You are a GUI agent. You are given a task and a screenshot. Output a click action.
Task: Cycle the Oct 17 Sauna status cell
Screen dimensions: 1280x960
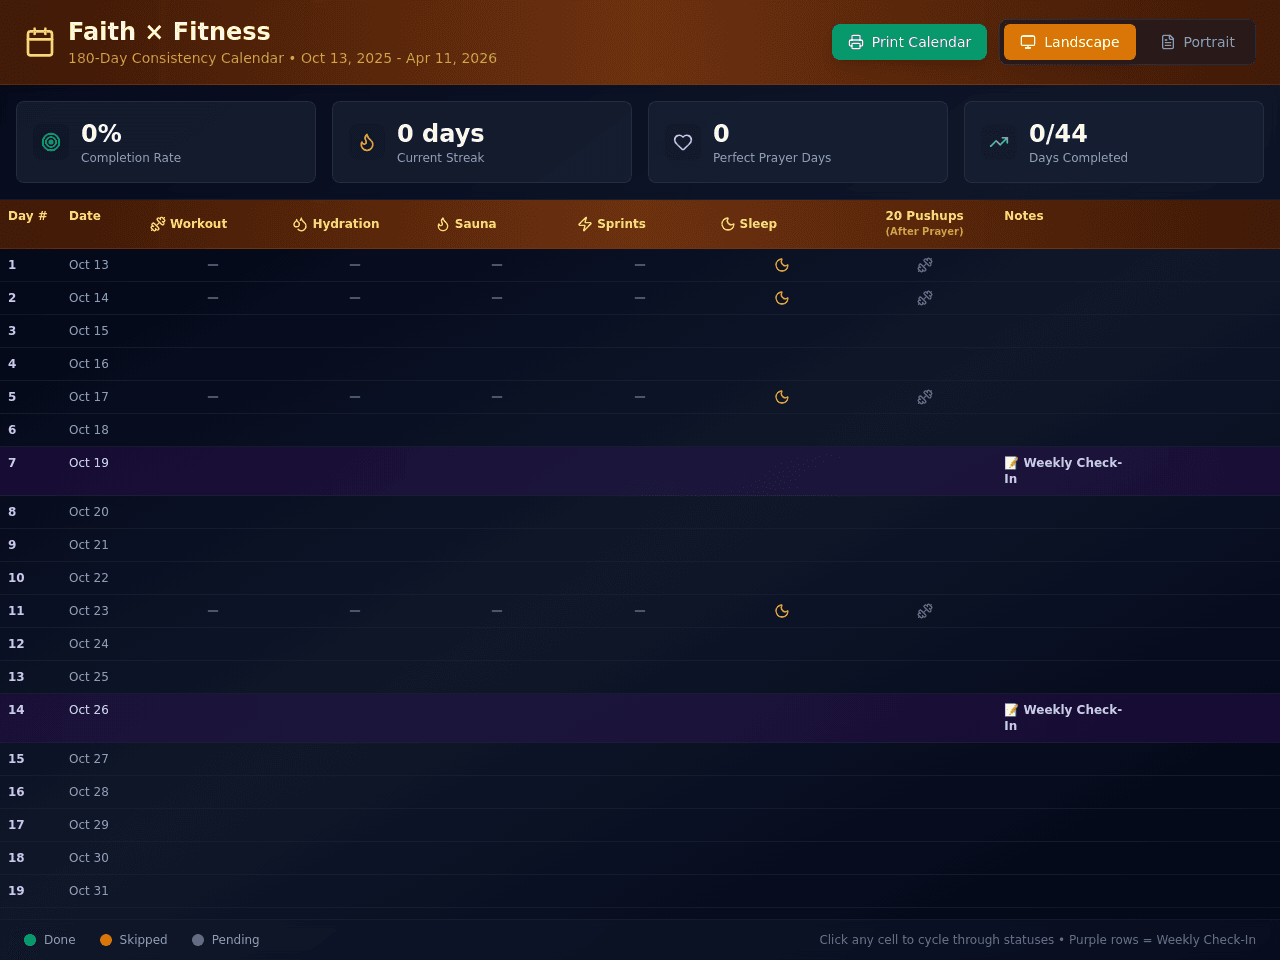[497, 397]
